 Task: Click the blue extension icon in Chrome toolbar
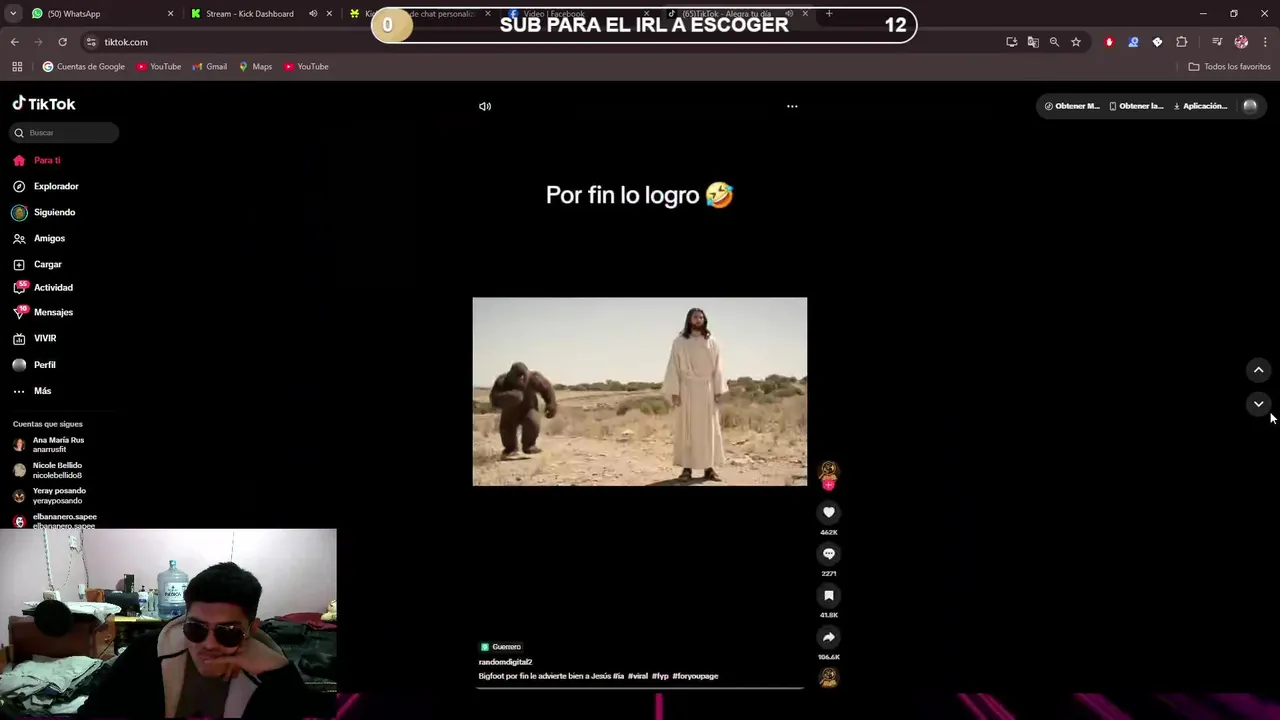[x=1133, y=42]
